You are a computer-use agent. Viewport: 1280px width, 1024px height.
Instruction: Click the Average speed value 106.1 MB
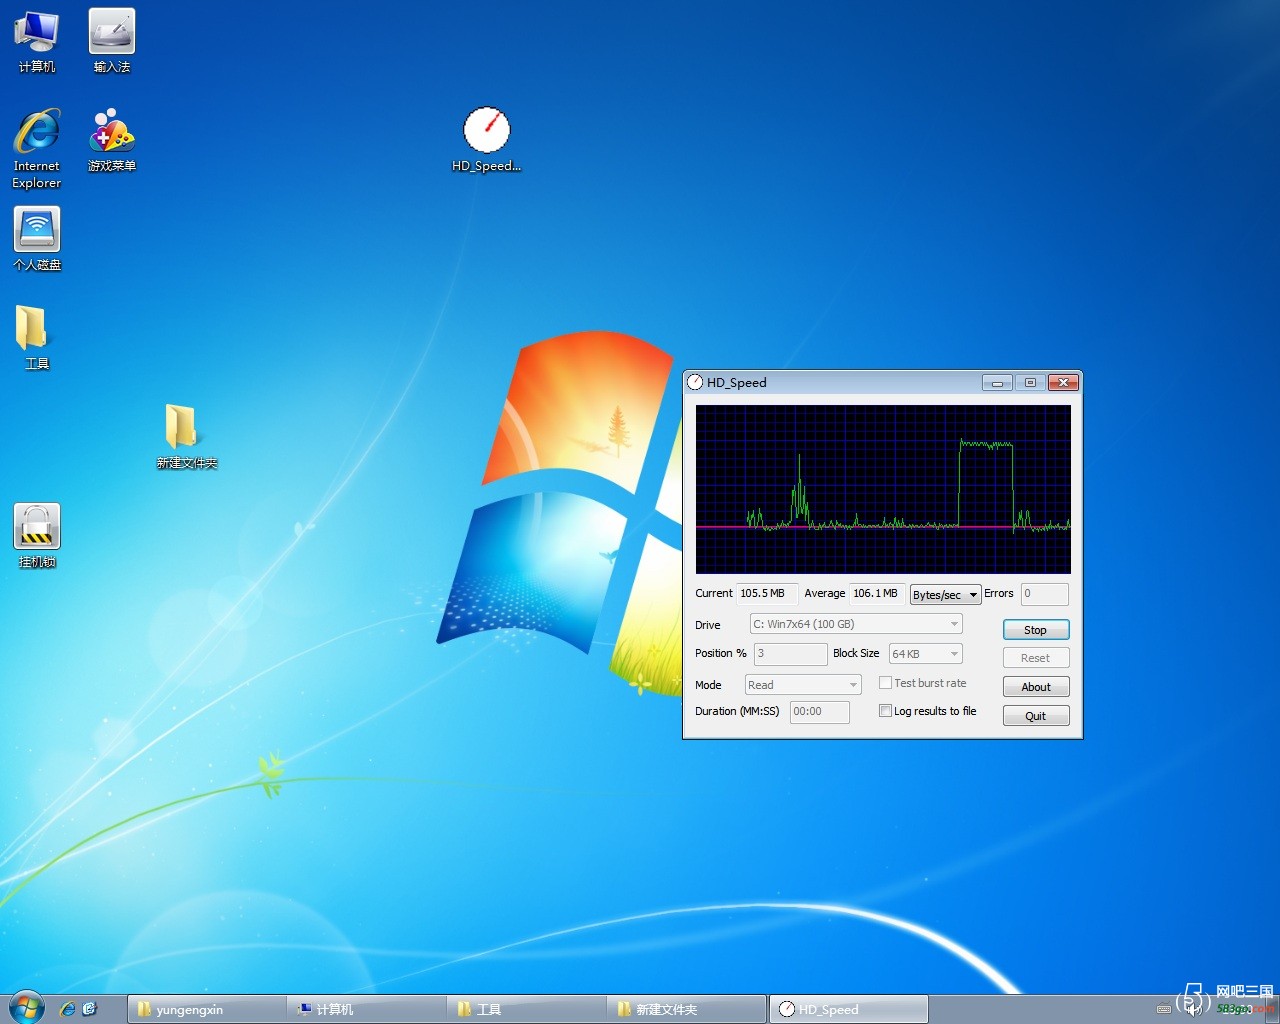877,594
